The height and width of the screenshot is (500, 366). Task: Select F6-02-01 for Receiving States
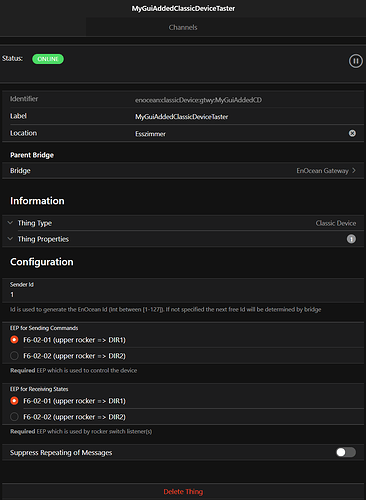coord(14,401)
